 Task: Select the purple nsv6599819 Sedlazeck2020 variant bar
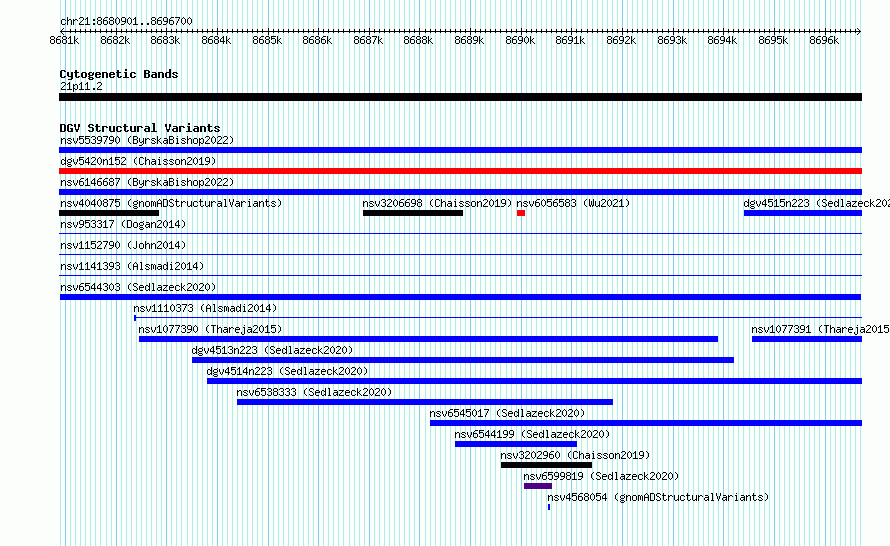(x=538, y=486)
